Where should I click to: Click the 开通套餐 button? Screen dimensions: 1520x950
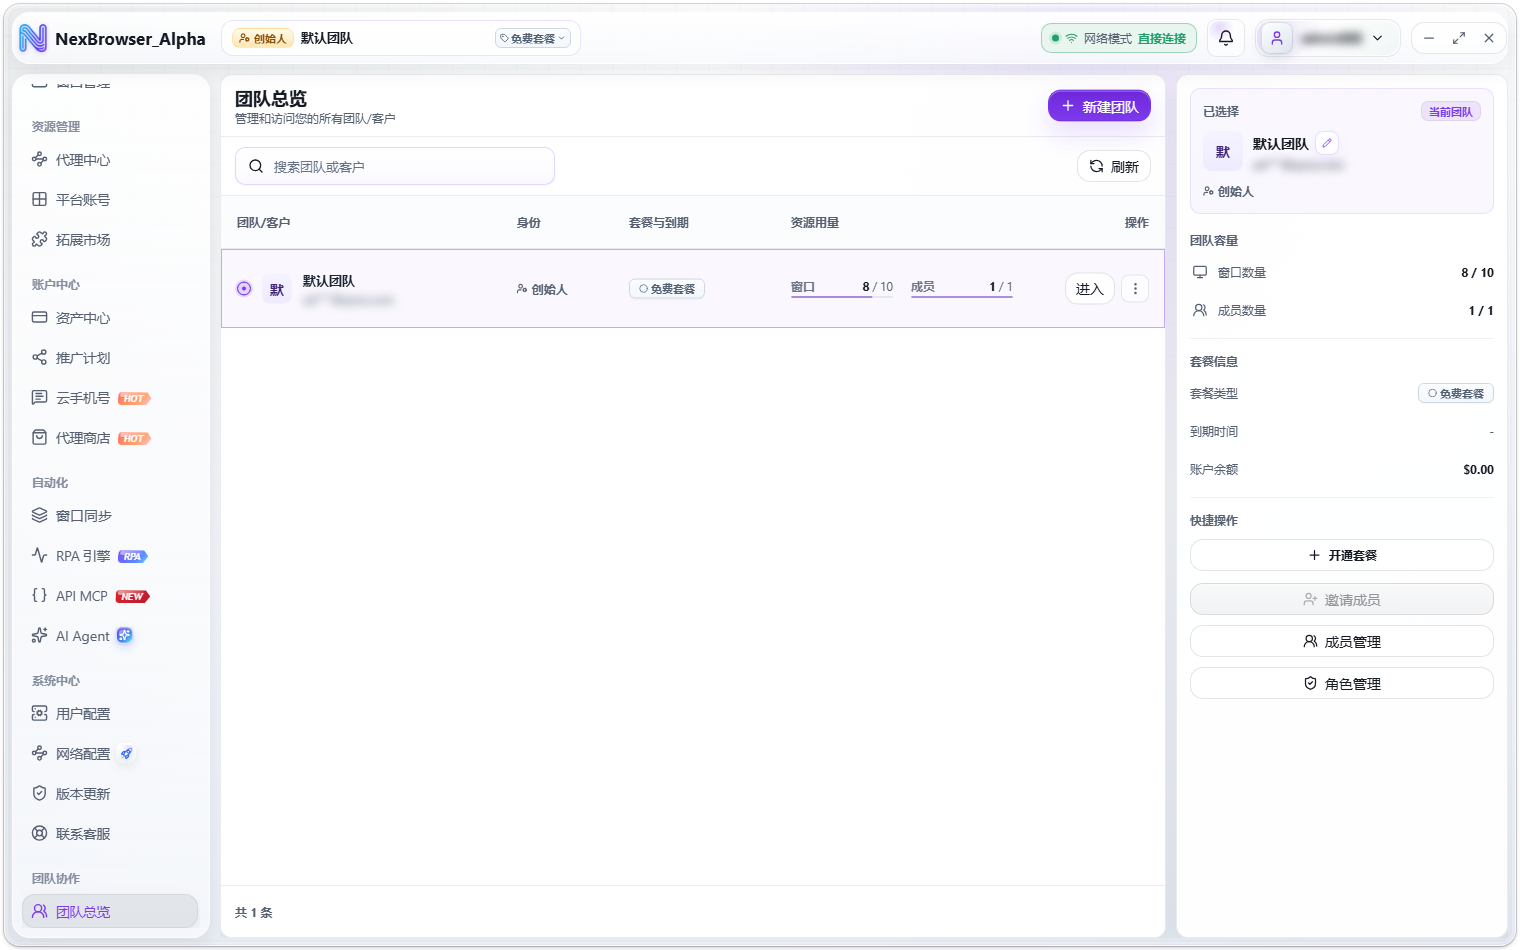(x=1341, y=555)
